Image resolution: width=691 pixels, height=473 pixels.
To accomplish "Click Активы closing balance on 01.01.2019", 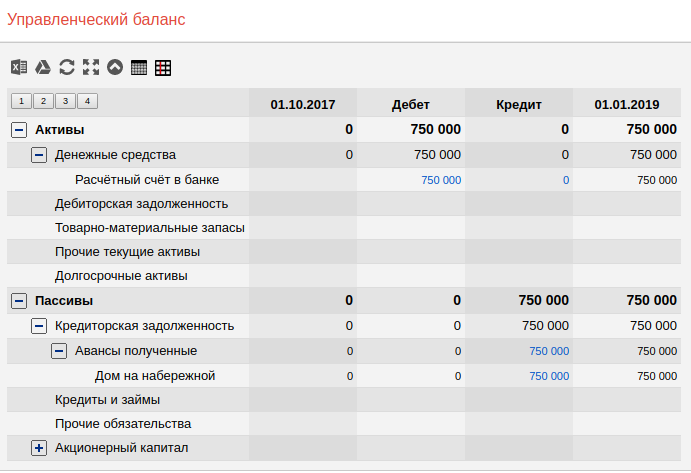I will 651,130.
